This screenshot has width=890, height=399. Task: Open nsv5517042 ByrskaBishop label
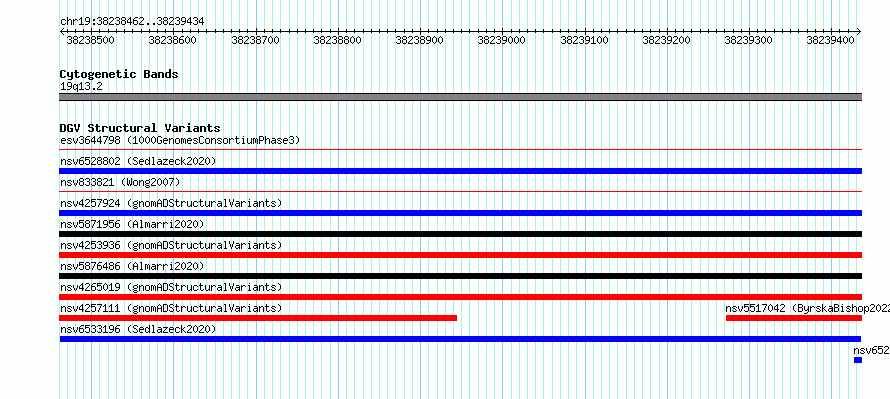point(808,308)
